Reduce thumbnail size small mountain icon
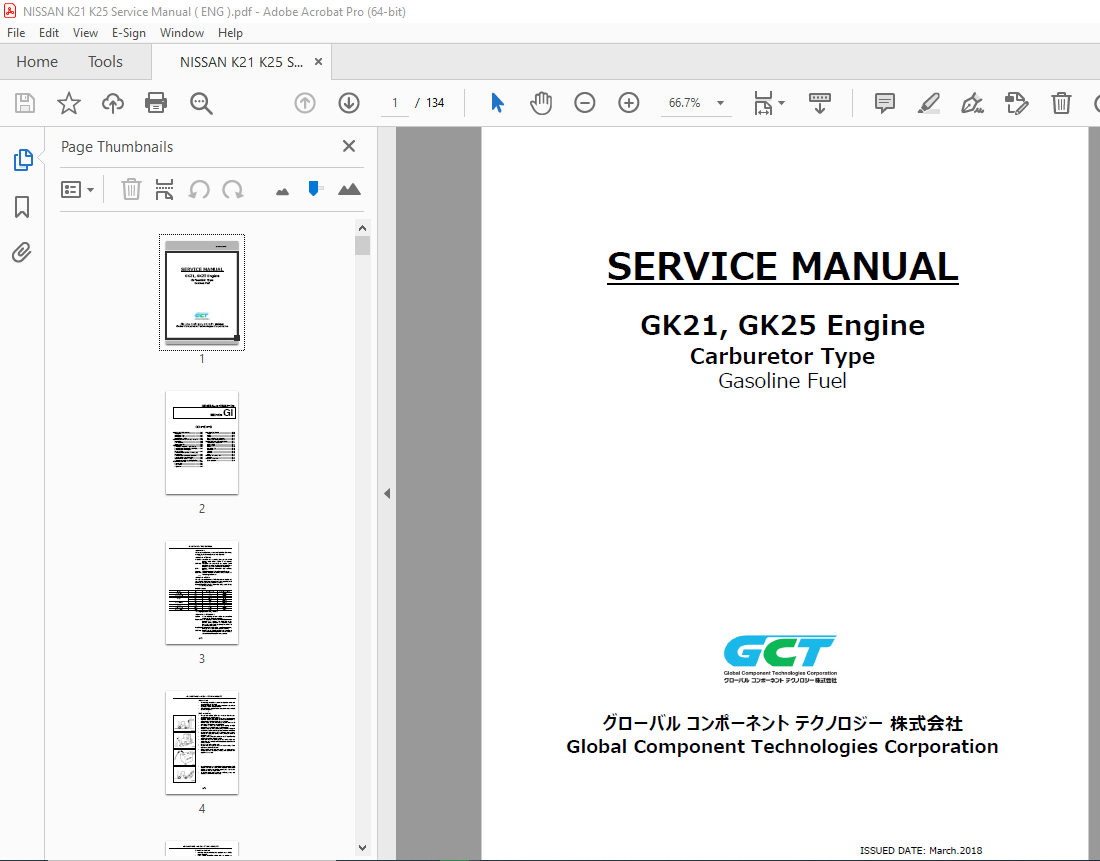Viewport: 1100px width, 861px height. 283,191
